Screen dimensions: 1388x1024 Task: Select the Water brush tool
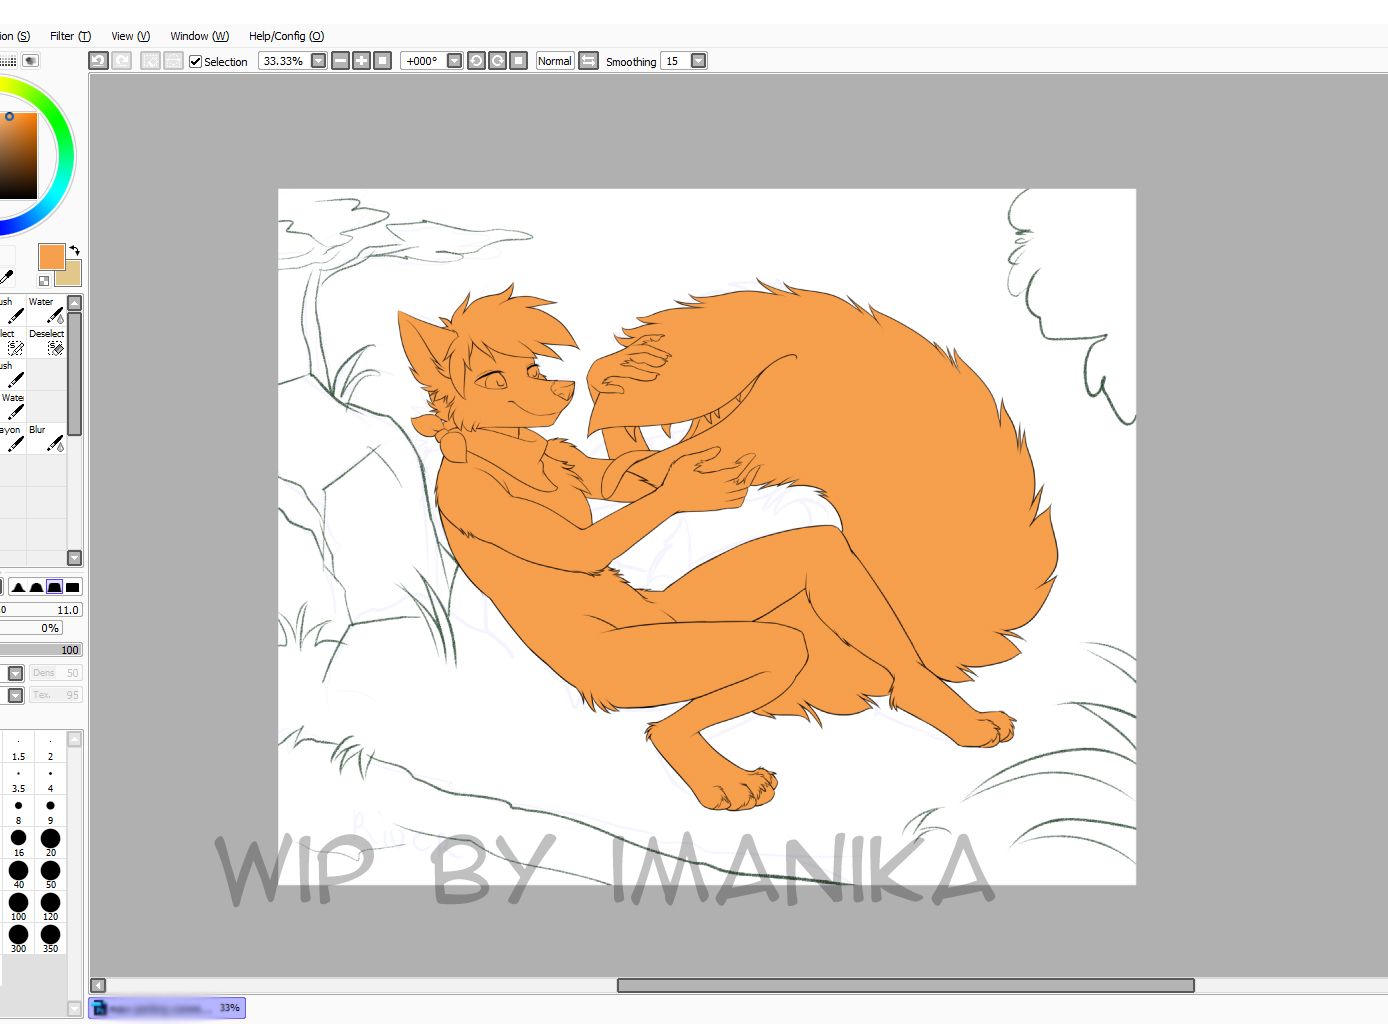pyautogui.click(x=46, y=310)
